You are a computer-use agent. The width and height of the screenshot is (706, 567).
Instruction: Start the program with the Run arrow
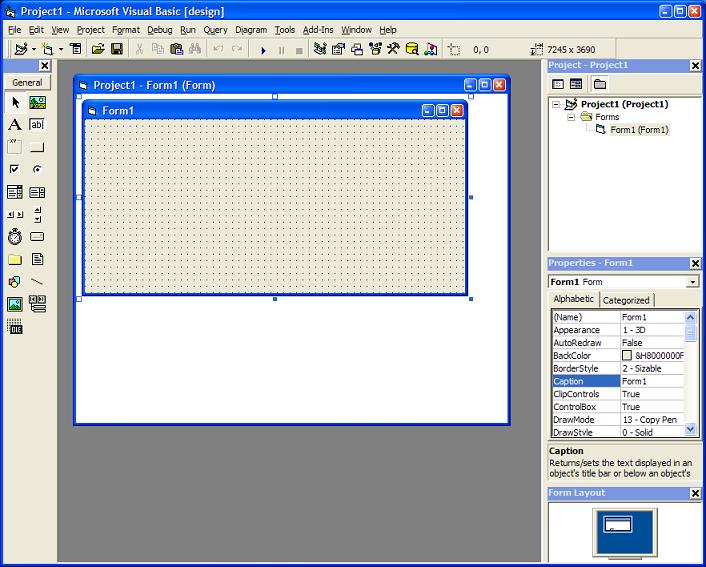coord(263,50)
